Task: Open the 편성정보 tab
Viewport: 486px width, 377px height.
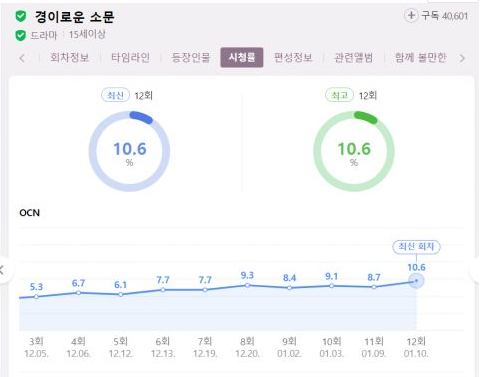Action: point(293,57)
